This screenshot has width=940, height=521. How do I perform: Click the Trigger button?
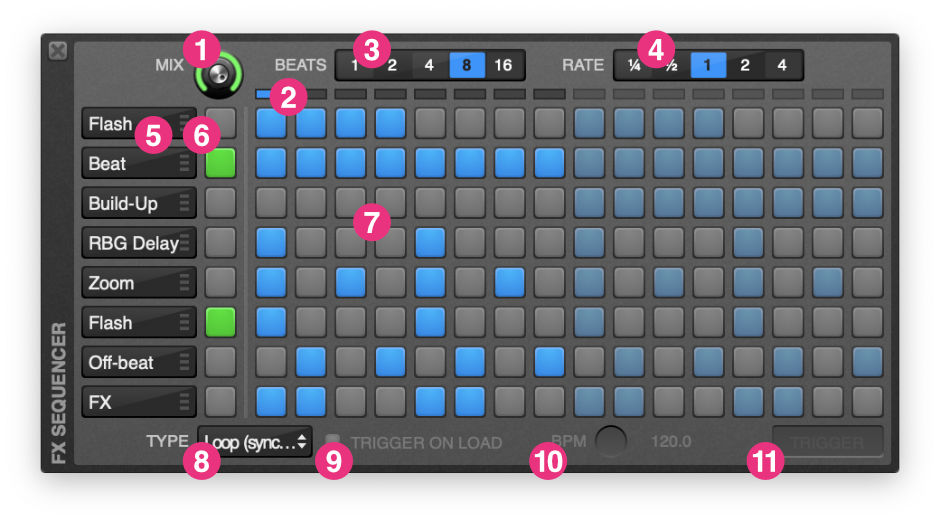click(827, 442)
